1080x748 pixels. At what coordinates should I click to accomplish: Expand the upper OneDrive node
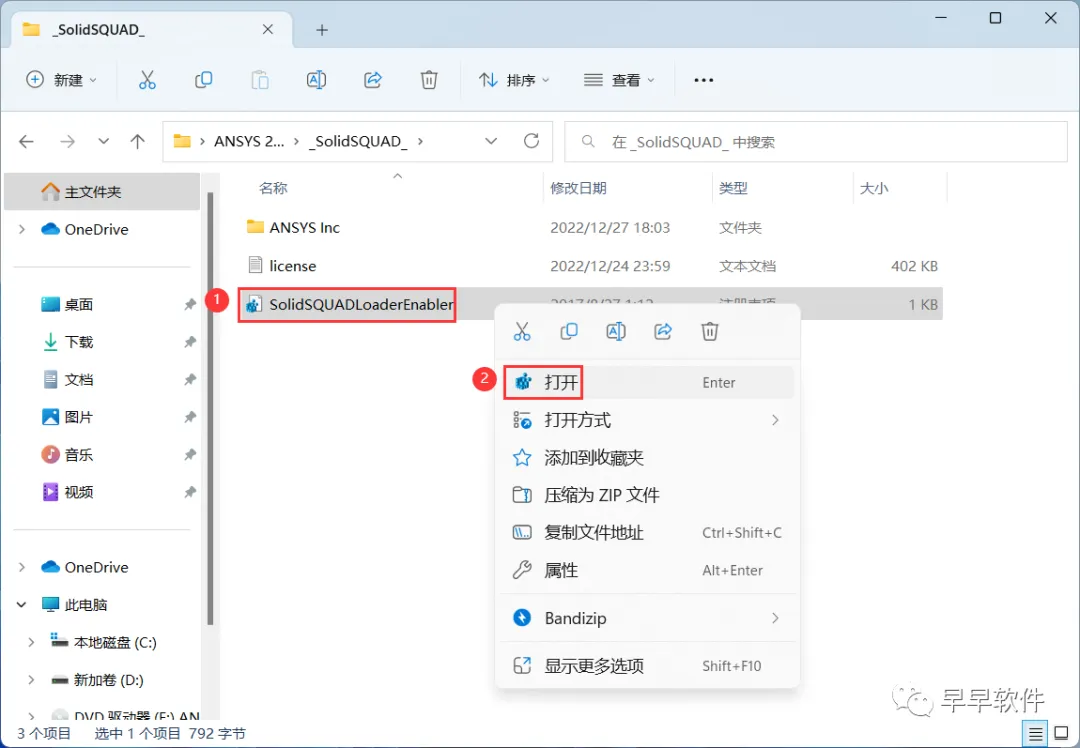[x=22, y=229]
